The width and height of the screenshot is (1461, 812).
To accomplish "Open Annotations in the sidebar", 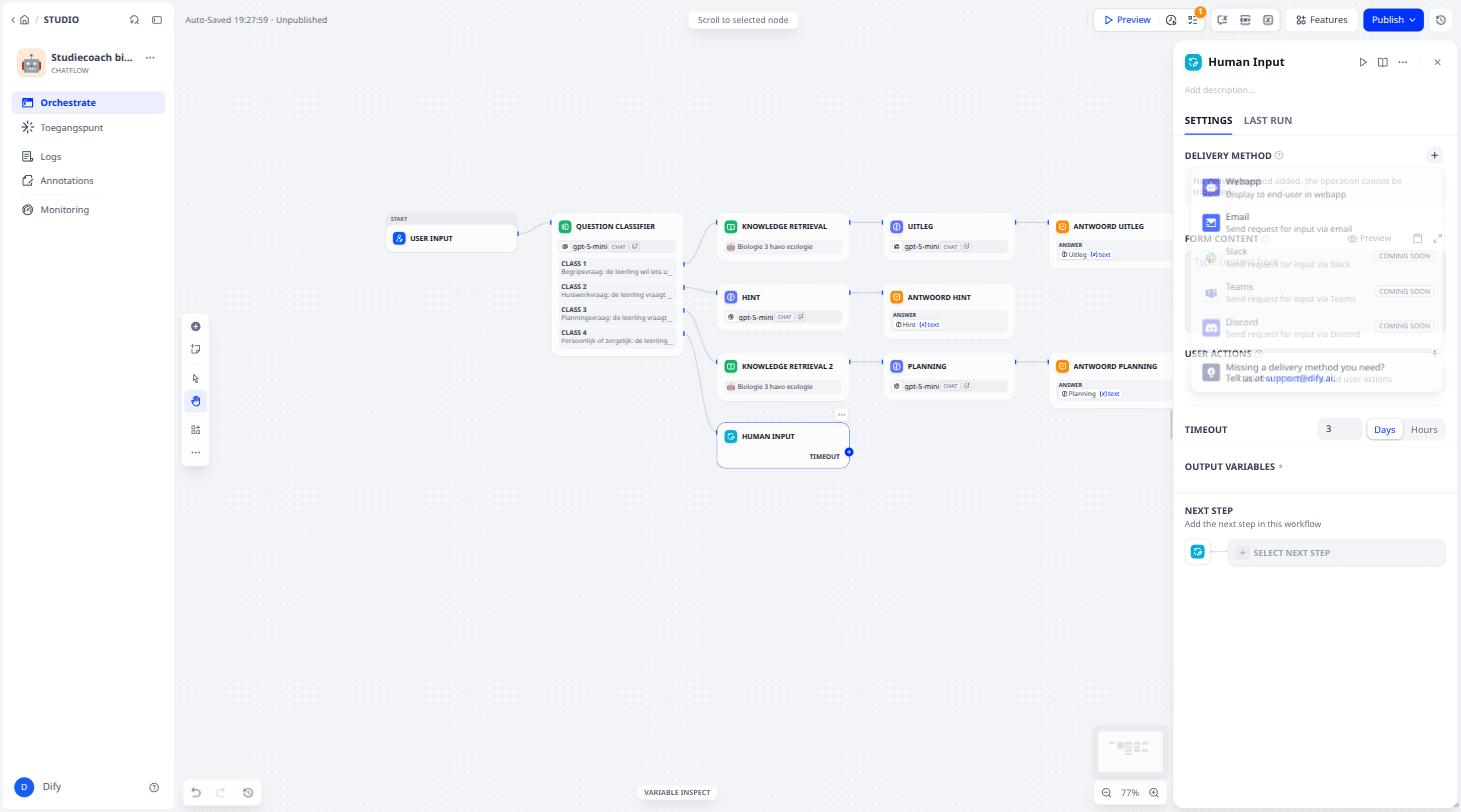I will click(x=88, y=181).
